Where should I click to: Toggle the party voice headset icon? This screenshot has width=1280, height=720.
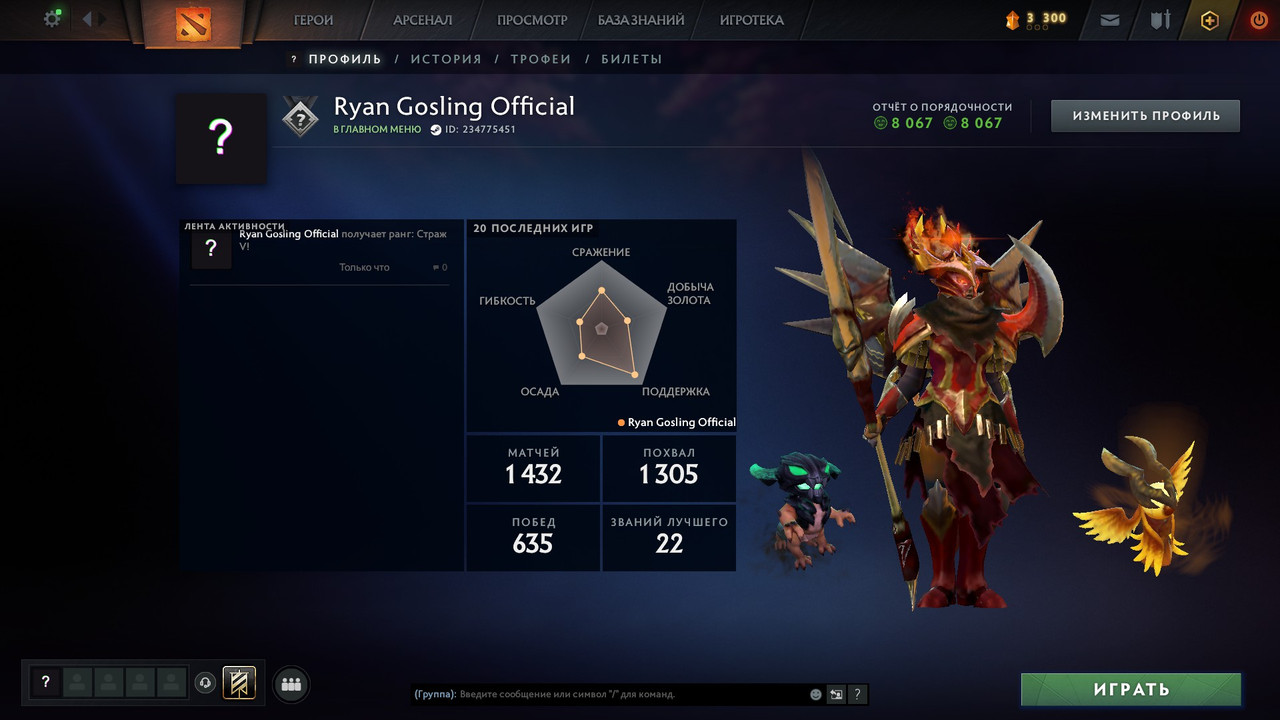205,683
